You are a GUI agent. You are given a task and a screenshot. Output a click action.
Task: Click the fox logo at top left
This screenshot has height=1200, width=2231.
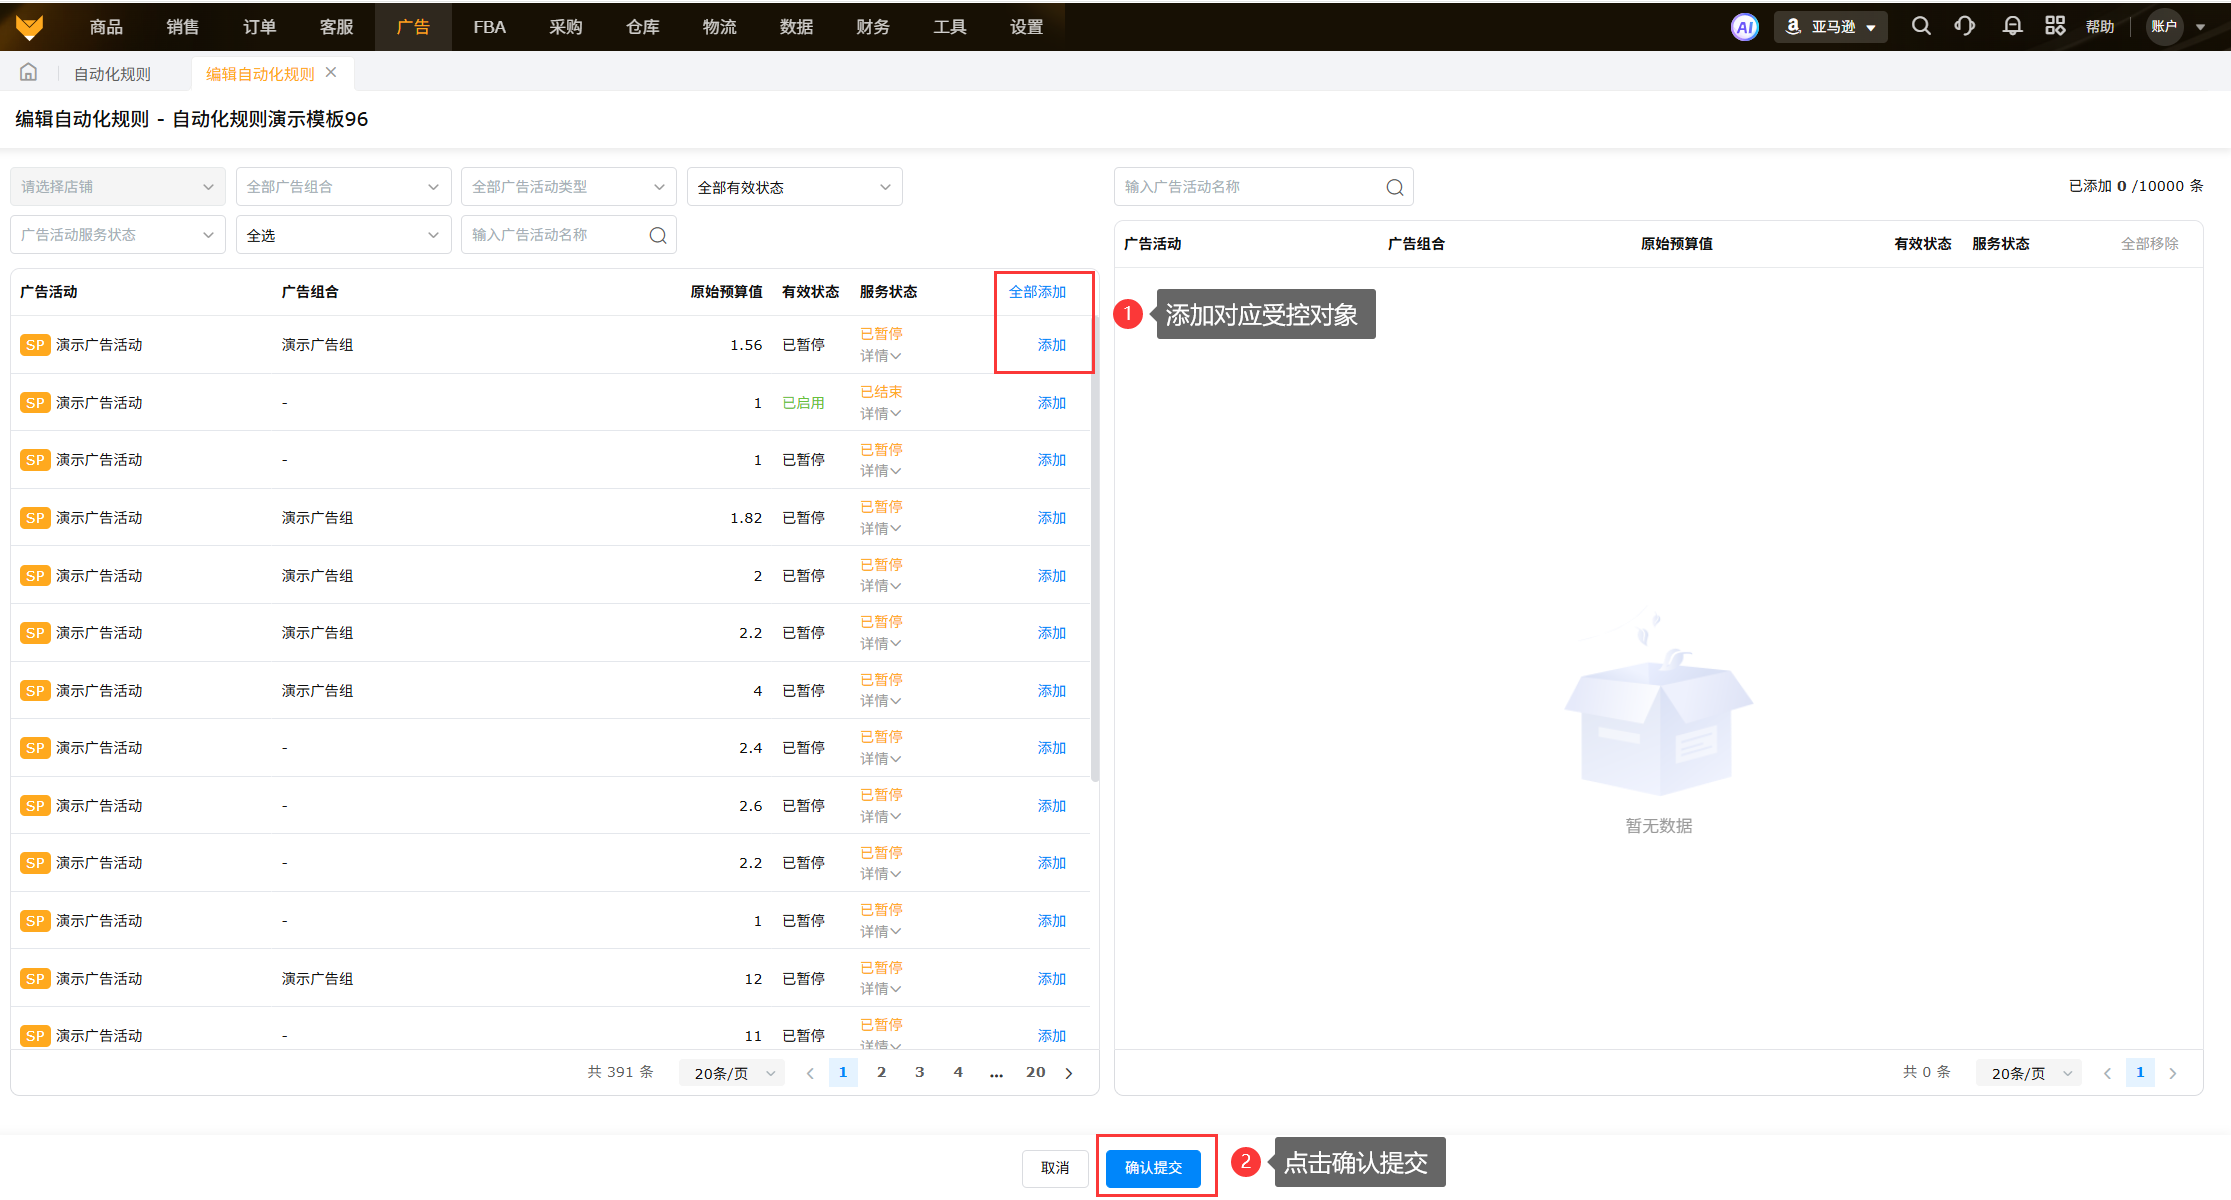coord(30,26)
